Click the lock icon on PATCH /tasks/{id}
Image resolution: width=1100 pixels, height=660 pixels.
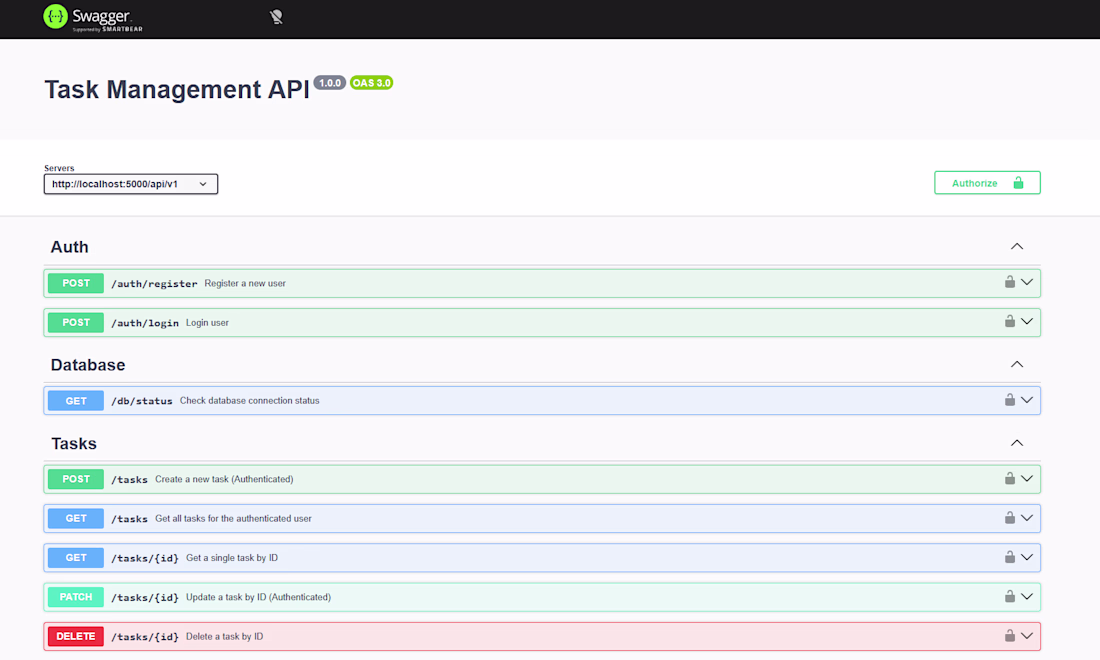coord(1010,596)
